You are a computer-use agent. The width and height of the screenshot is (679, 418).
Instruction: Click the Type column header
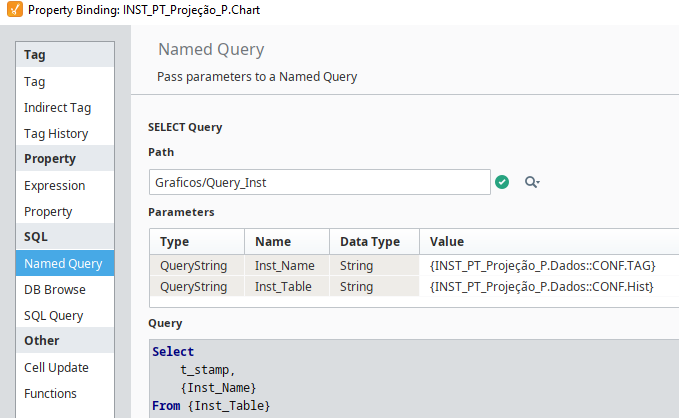click(197, 241)
